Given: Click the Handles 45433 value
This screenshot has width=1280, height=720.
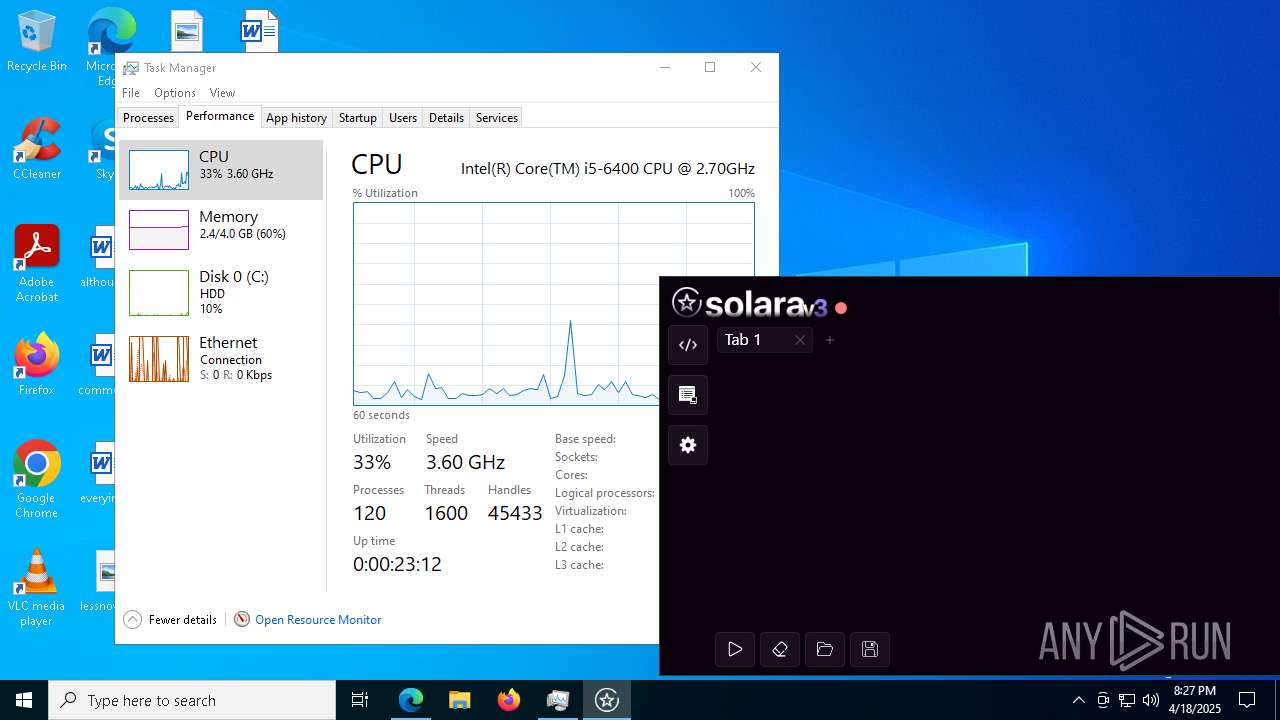Looking at the screenshot, I should click(515, 513).
